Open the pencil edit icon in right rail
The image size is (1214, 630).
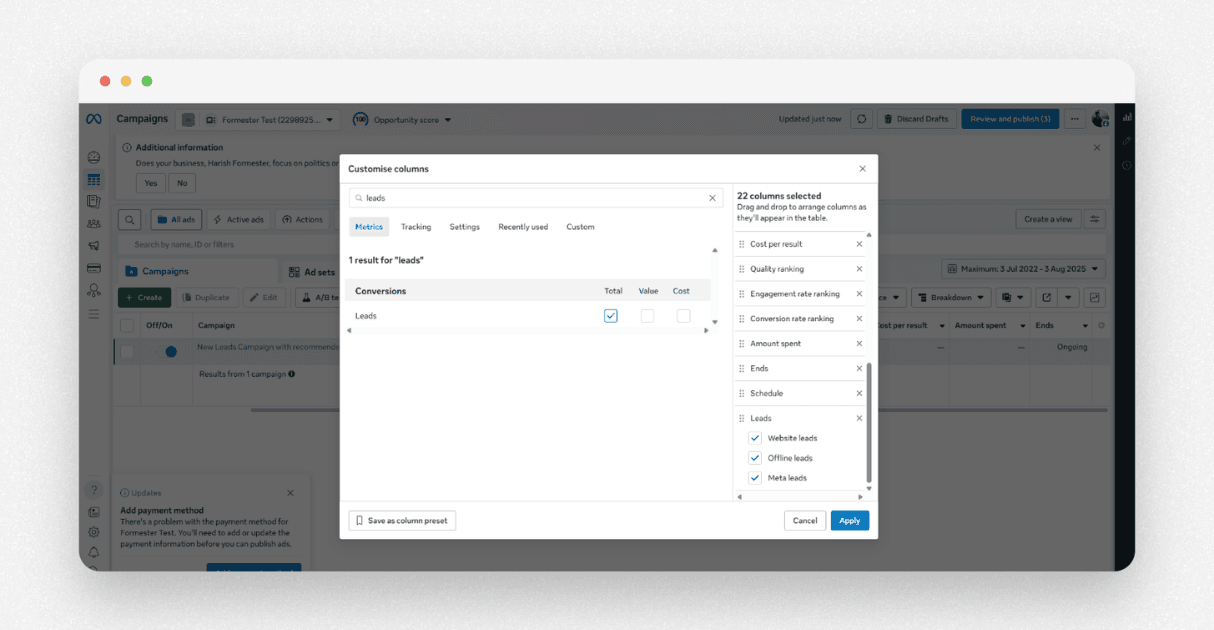(1127, 141)
